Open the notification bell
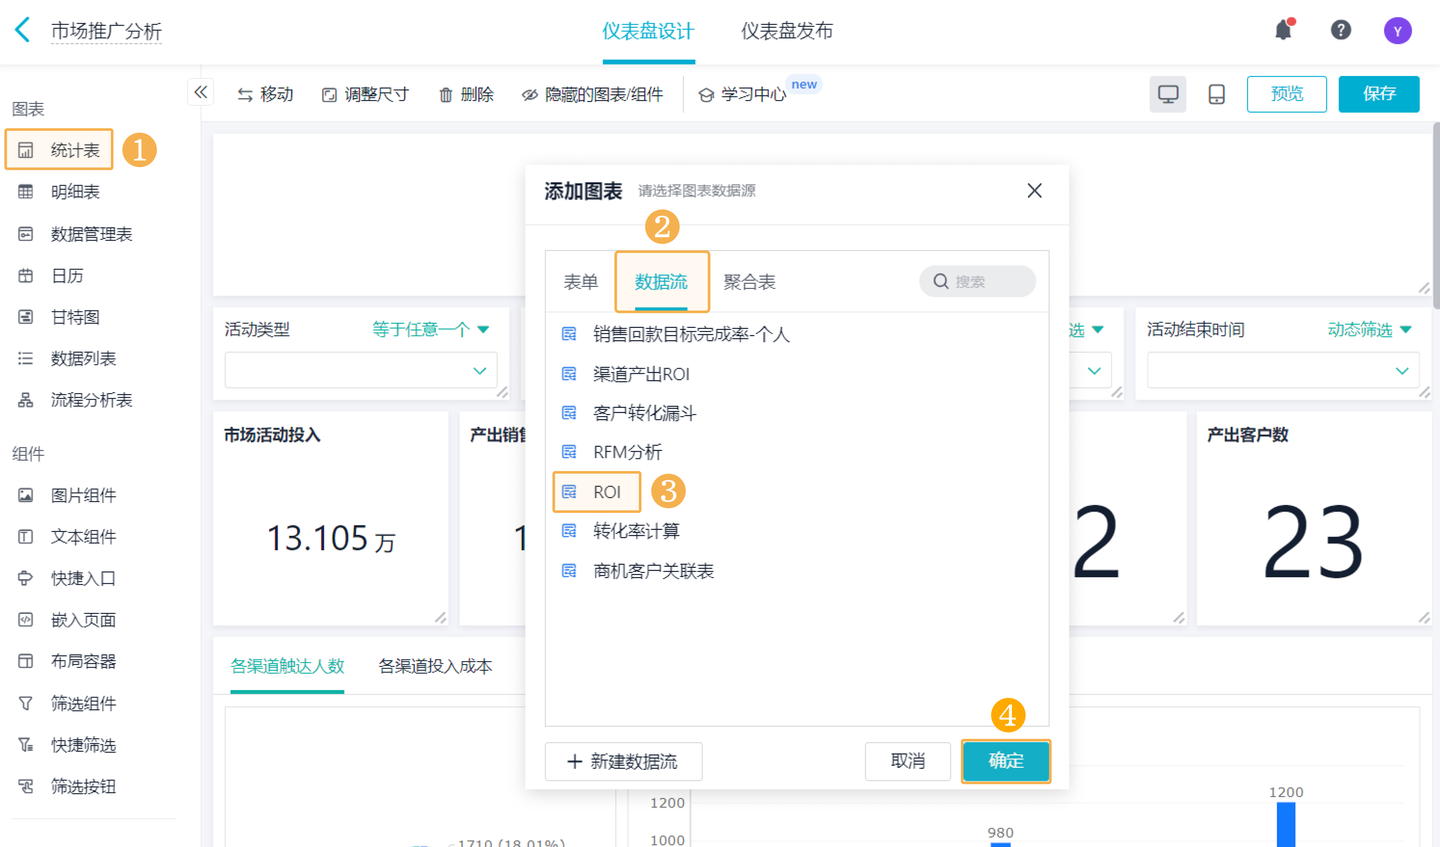This screenshot has width=1440, height=847. tap(1285, 30)
